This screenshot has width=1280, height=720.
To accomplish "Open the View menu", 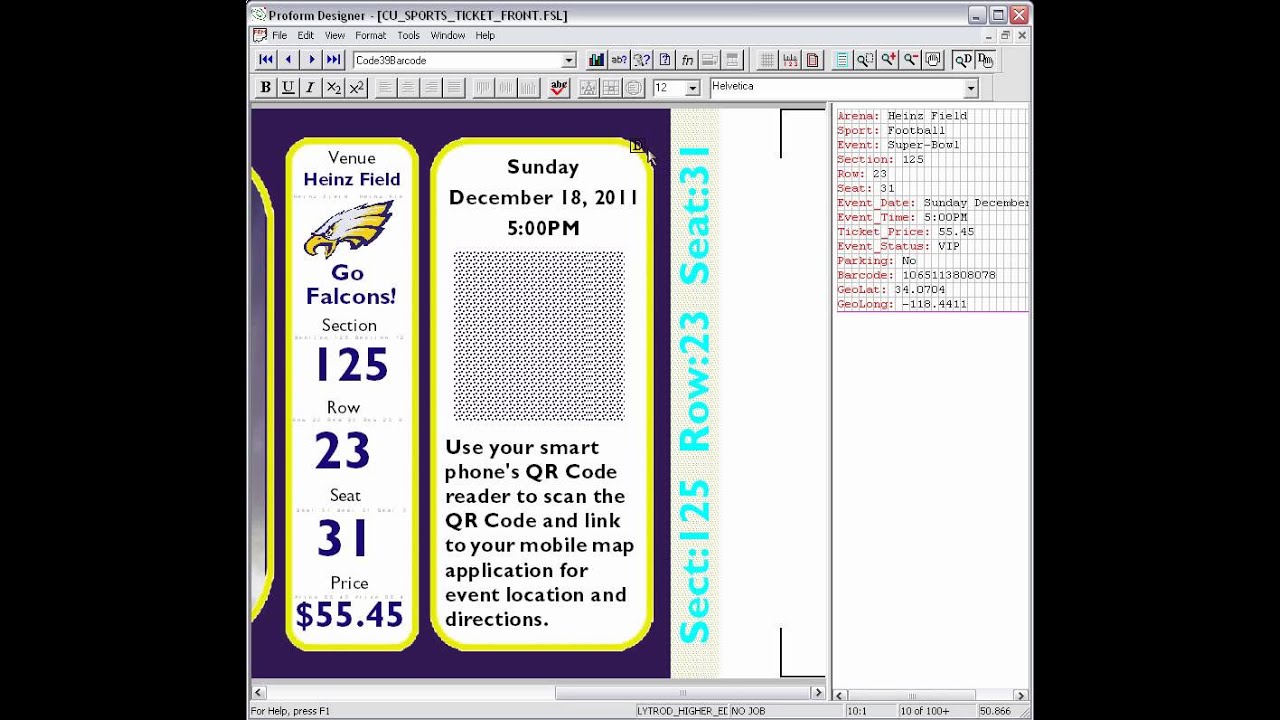I will point(334,35).
